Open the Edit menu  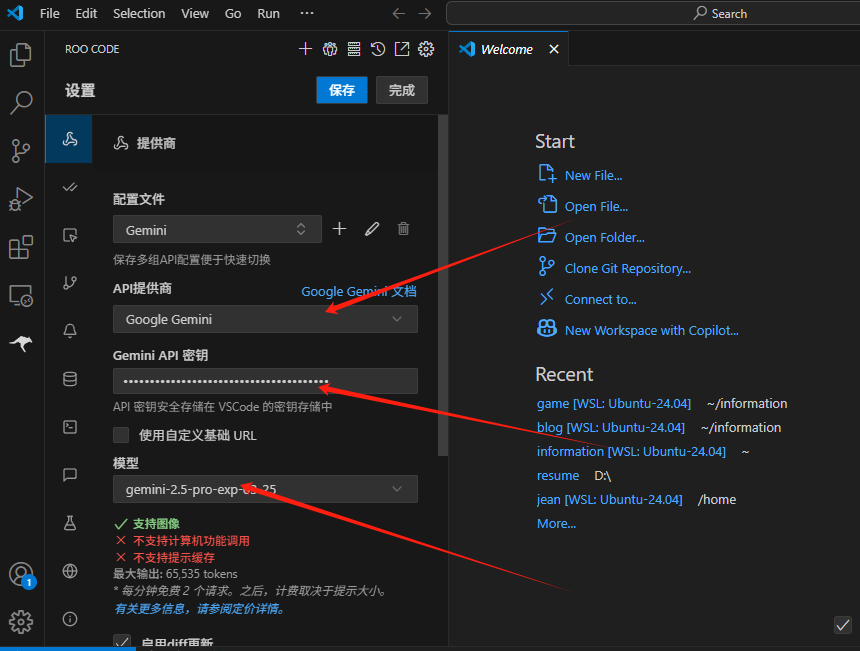click(x=86, y=14)
